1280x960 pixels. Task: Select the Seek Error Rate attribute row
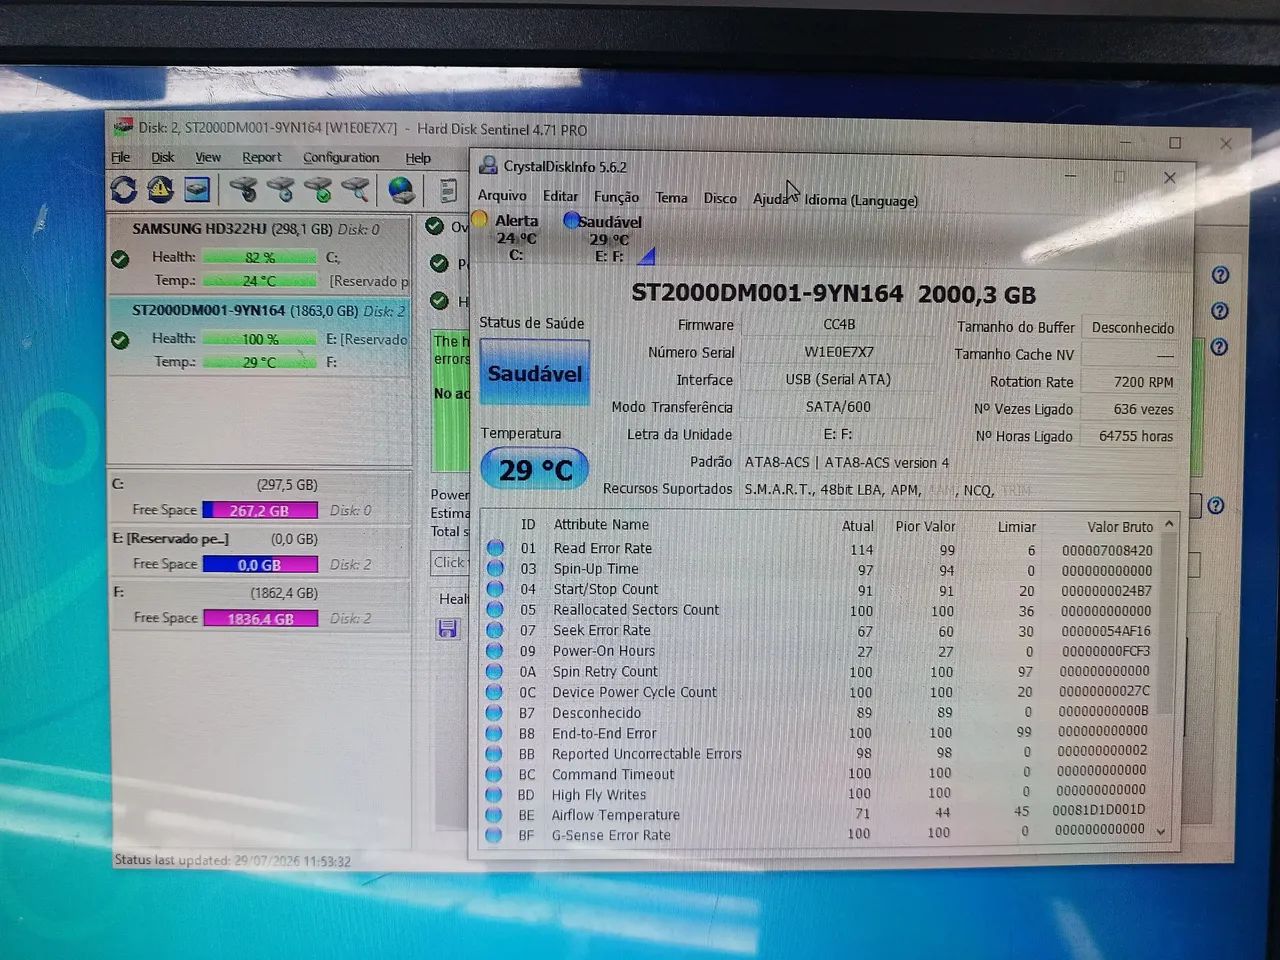(820, 631)
